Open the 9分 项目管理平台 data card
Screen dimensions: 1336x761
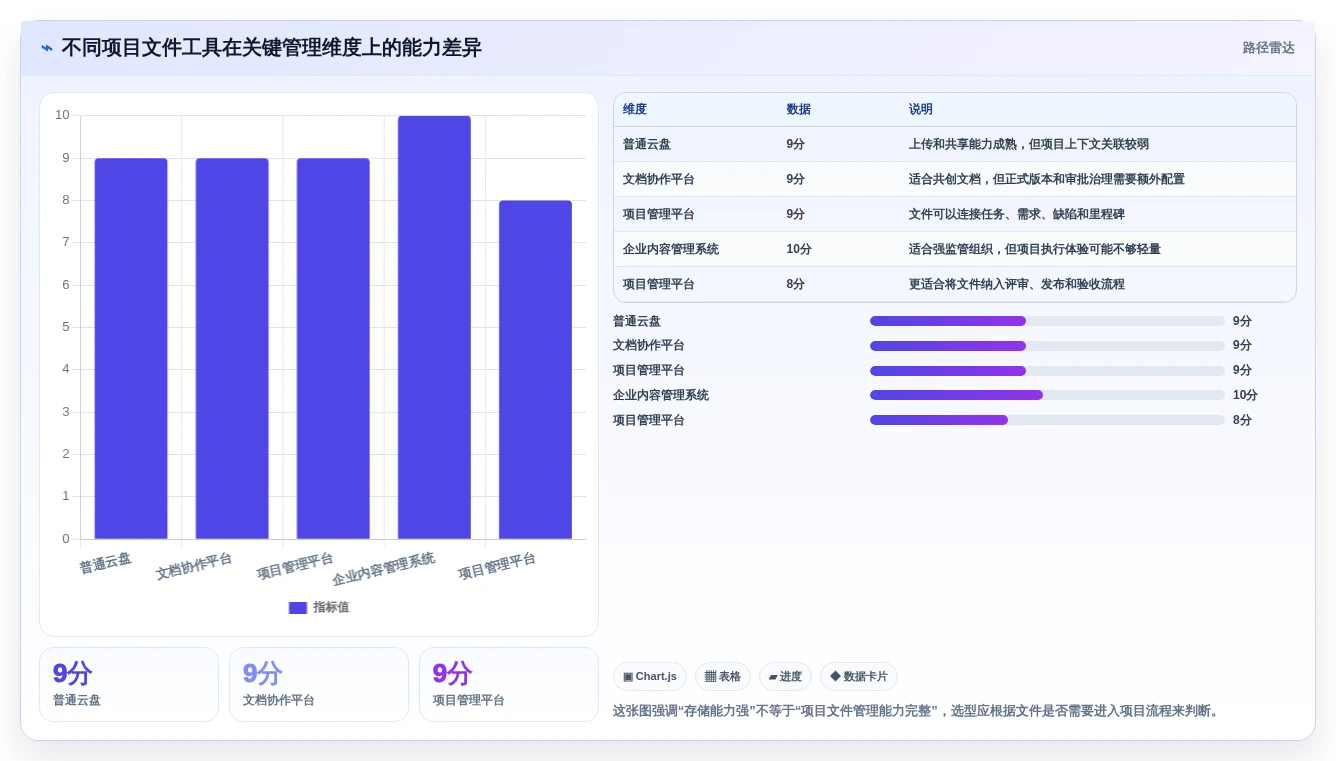click(509, 685)
